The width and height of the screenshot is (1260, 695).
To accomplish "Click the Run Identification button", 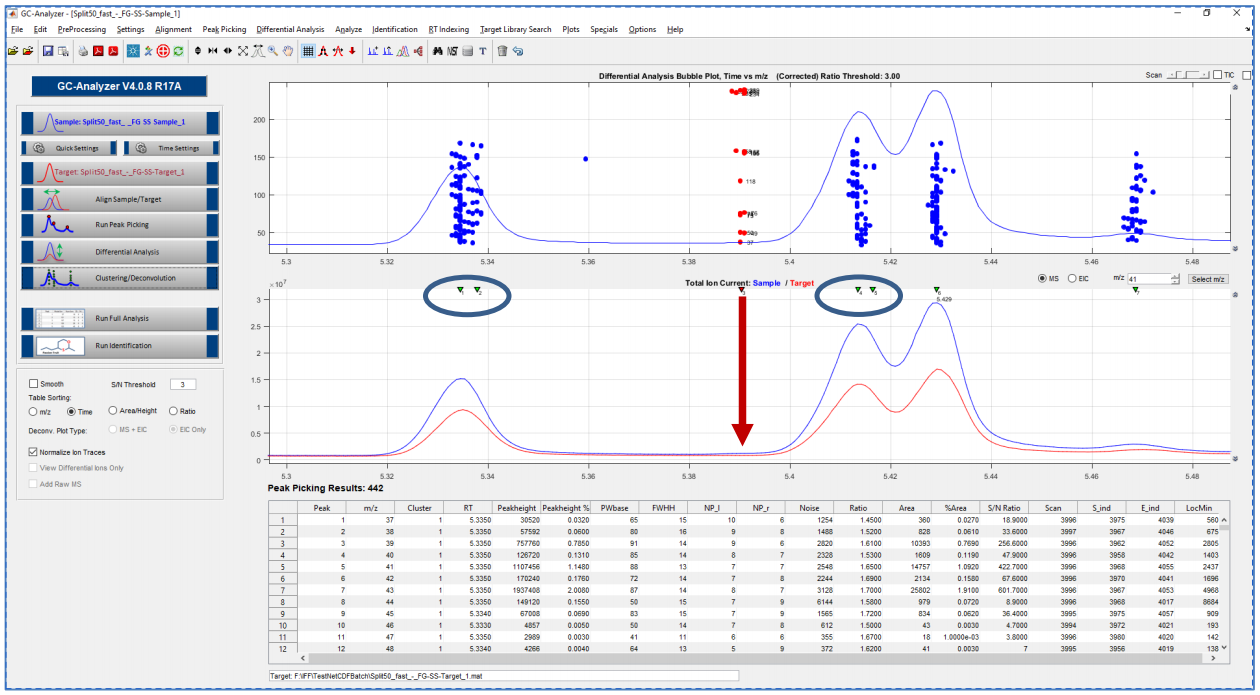I will tap(120, 346).
